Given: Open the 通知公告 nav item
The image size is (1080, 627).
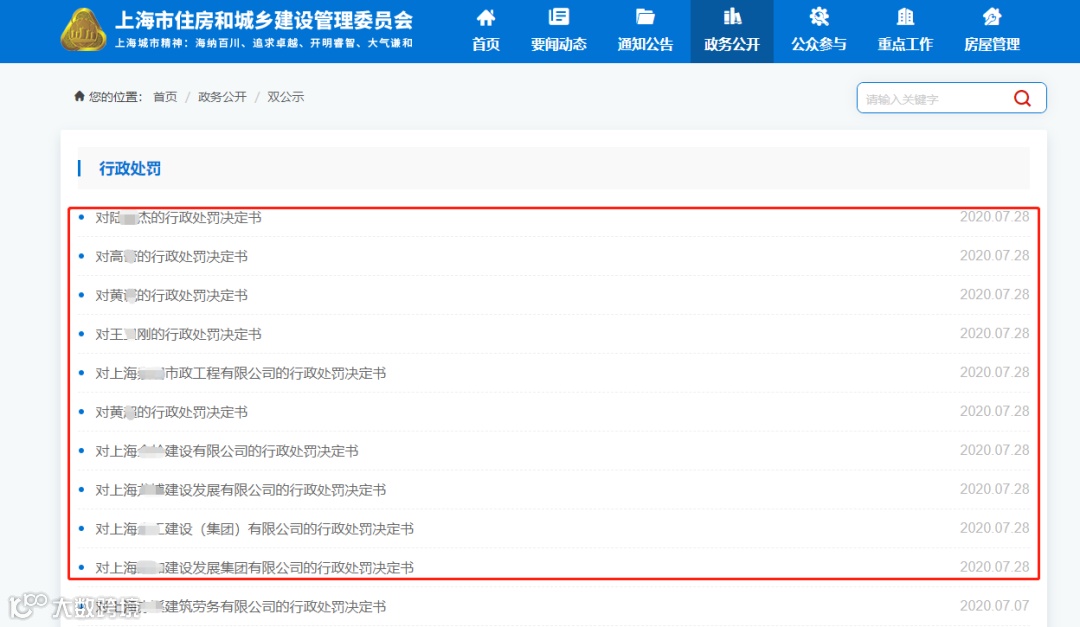Looking at the screenshot, I should coord(645,31).
